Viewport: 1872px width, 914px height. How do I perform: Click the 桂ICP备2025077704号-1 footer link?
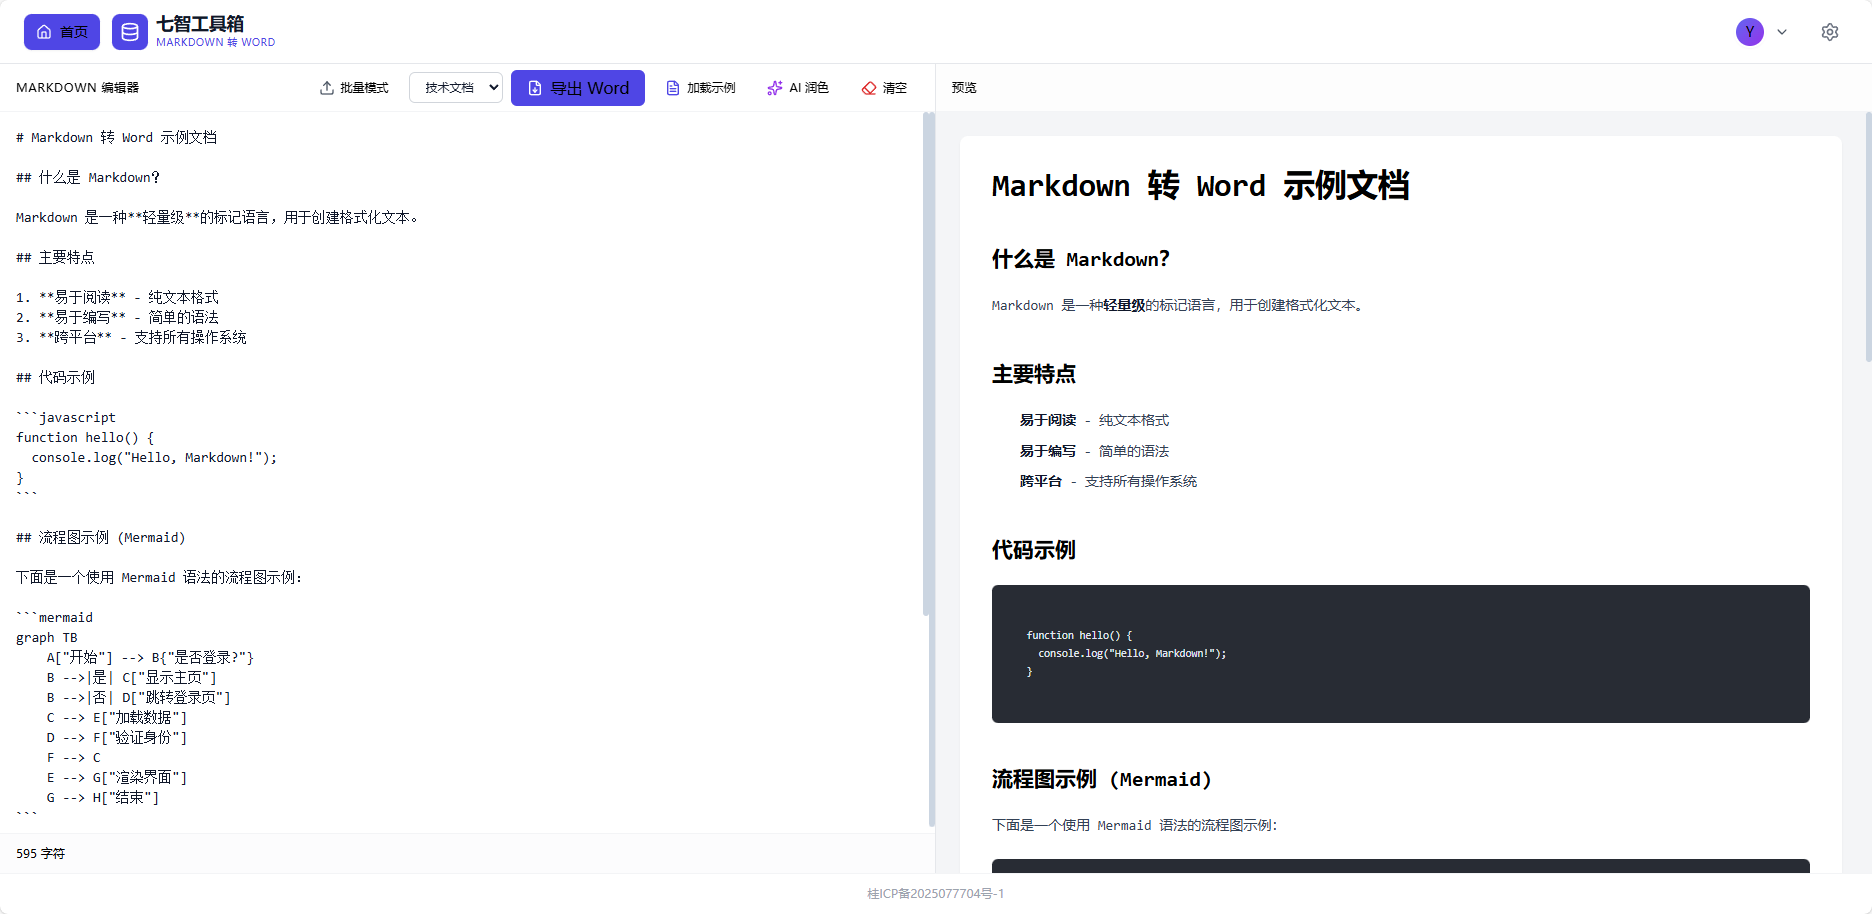point(936,894)
